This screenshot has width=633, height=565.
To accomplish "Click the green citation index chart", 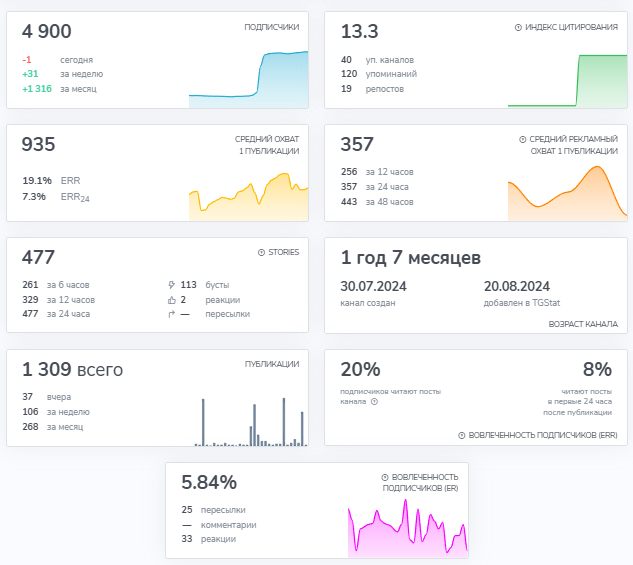I will point(568,81).
